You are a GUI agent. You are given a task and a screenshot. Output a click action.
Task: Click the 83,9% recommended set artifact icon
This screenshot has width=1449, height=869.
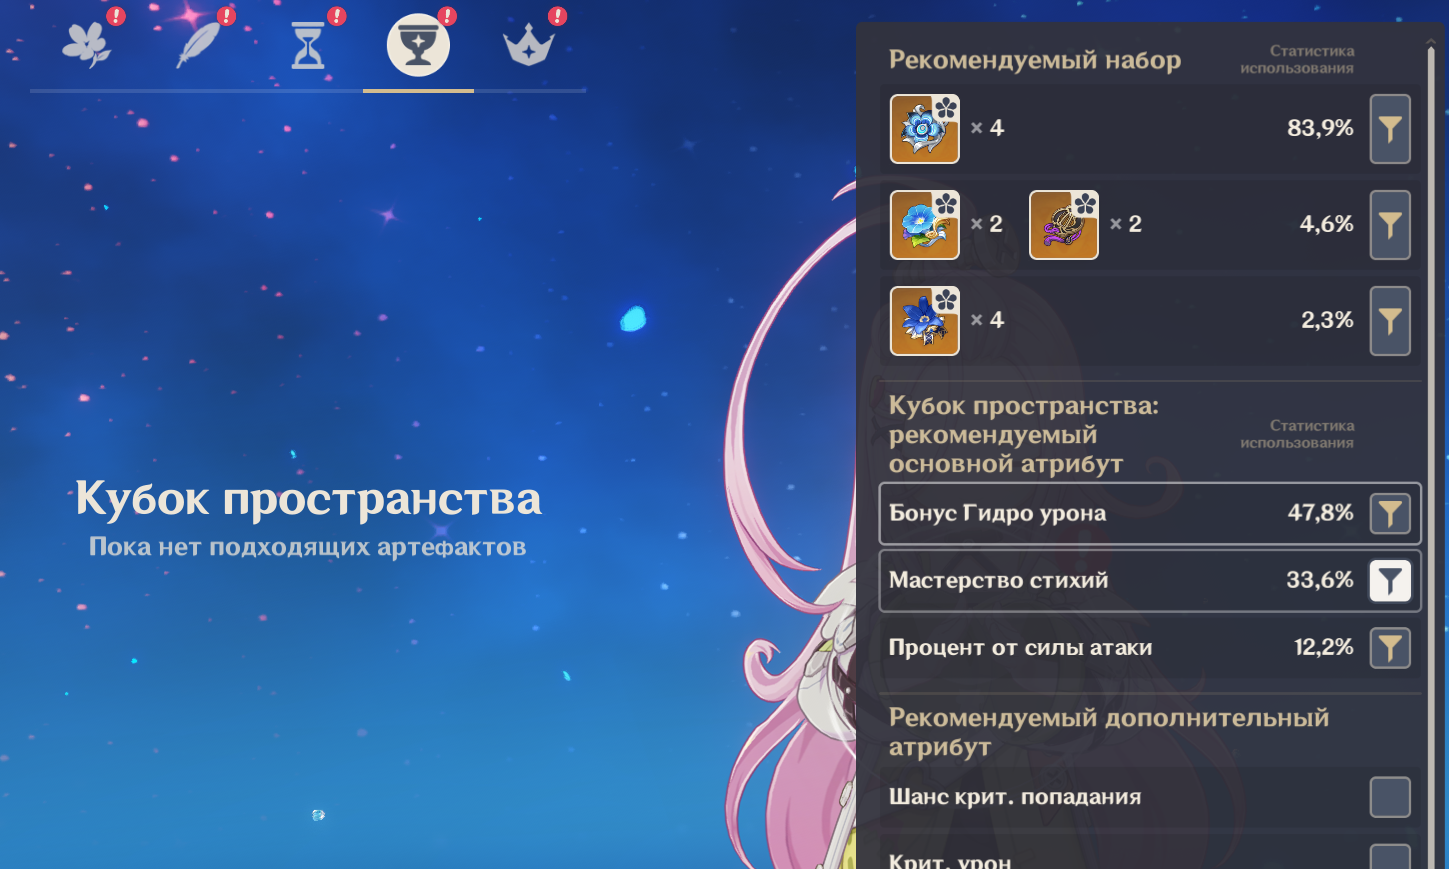click(x=925, y=129)
